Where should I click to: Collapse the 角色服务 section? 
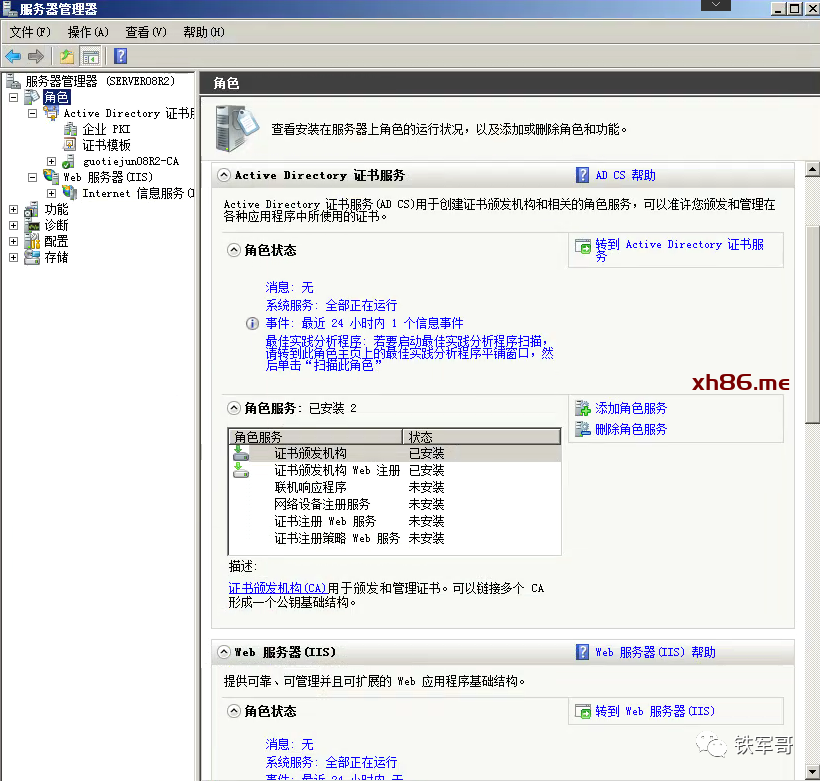click(234, 408)
